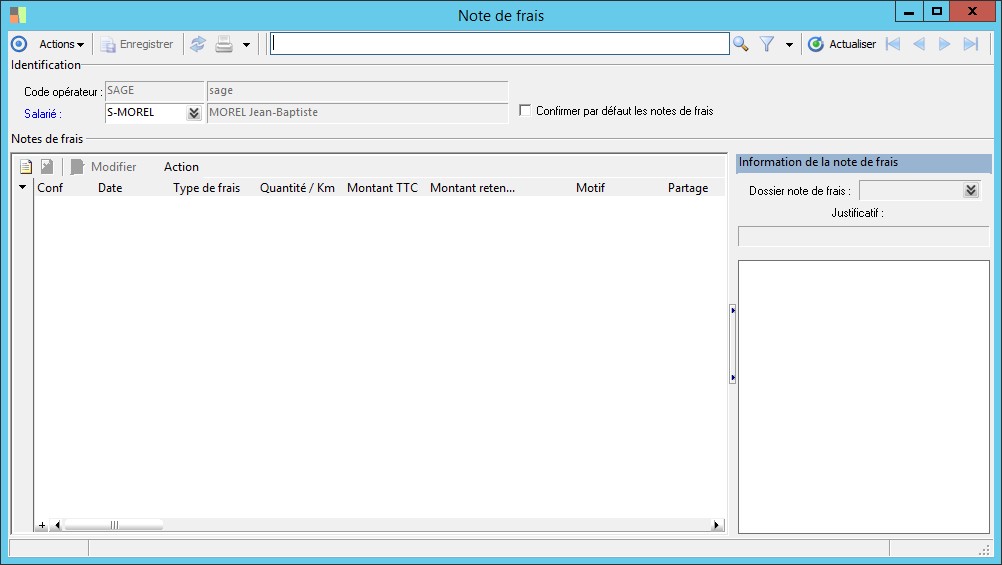Image resolution: width=1002 pixels, height=565 pixels.
Task: Close the Note de frais window
Action: tap(972, 12)
